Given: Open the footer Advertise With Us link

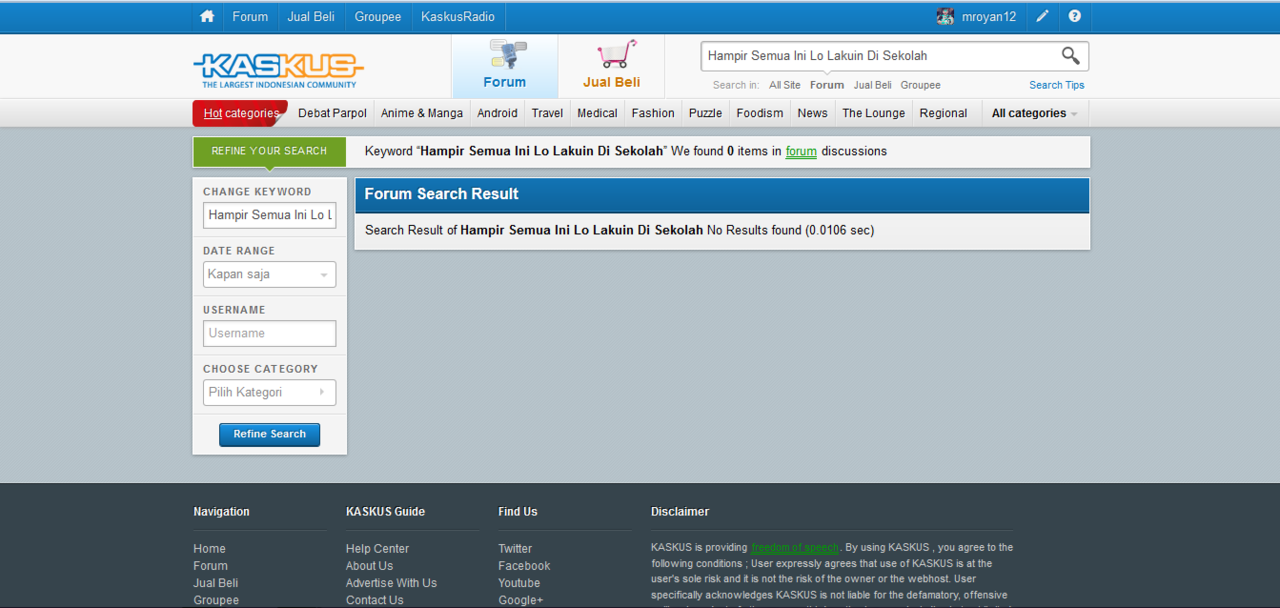Looking at the screenshot, I should point(391,583).
